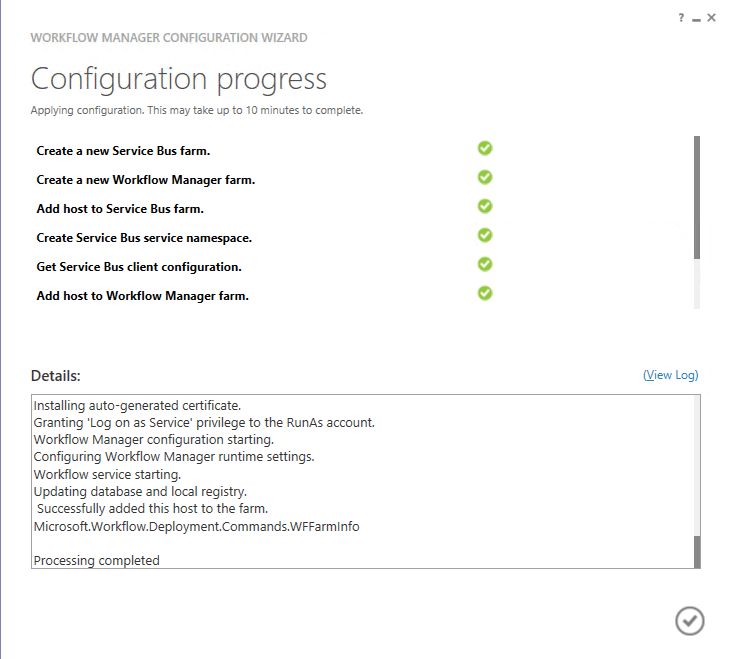Select 'Add host to Service Bus farm.' step
Viewport: 729px width, 659px height.
point(120,209)
